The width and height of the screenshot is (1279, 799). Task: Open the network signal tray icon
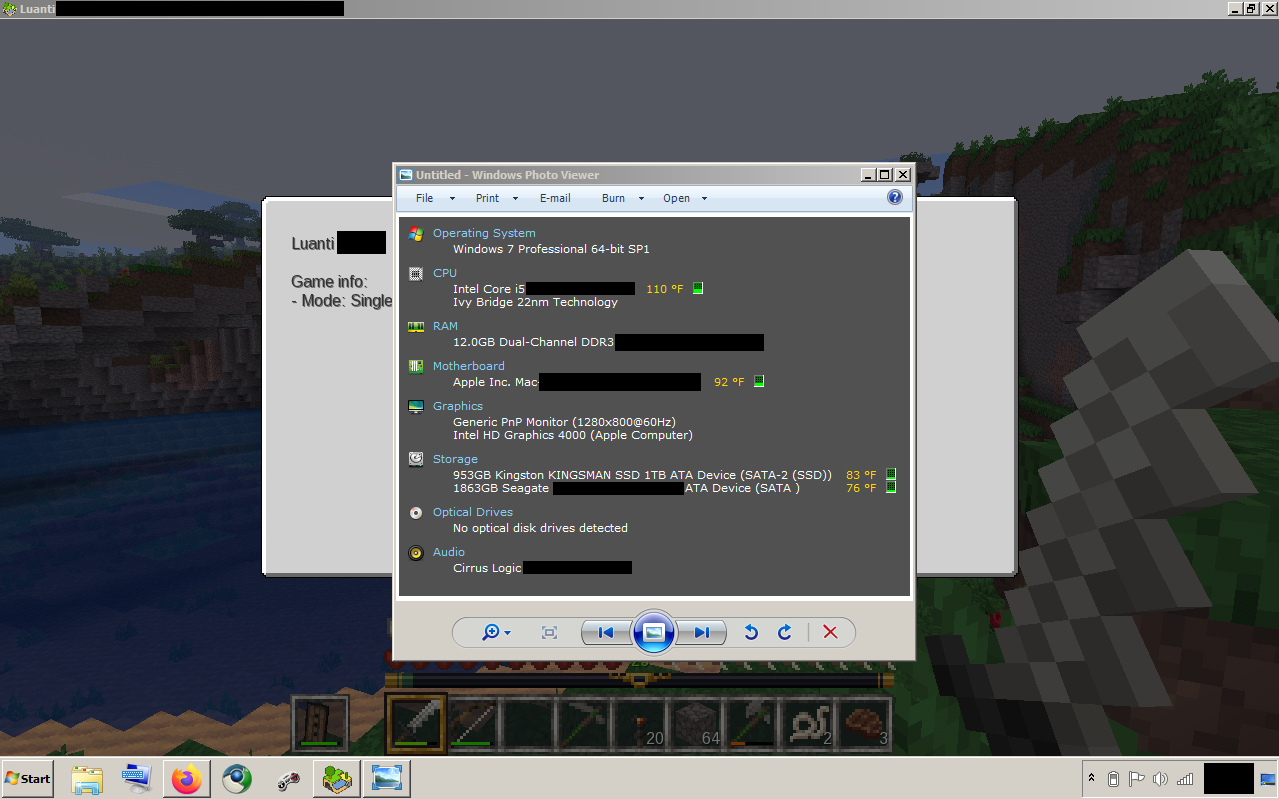click(x=1185, y=779)
